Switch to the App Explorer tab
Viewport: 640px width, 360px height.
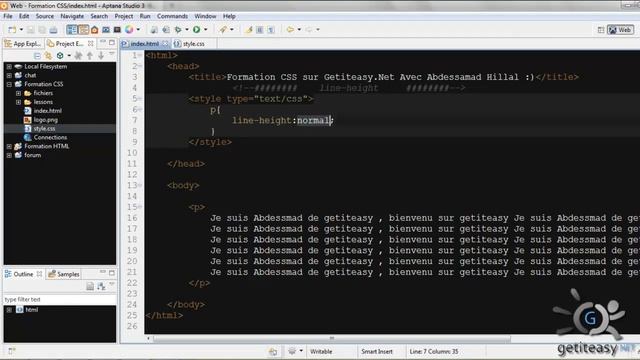pos(23,44)
